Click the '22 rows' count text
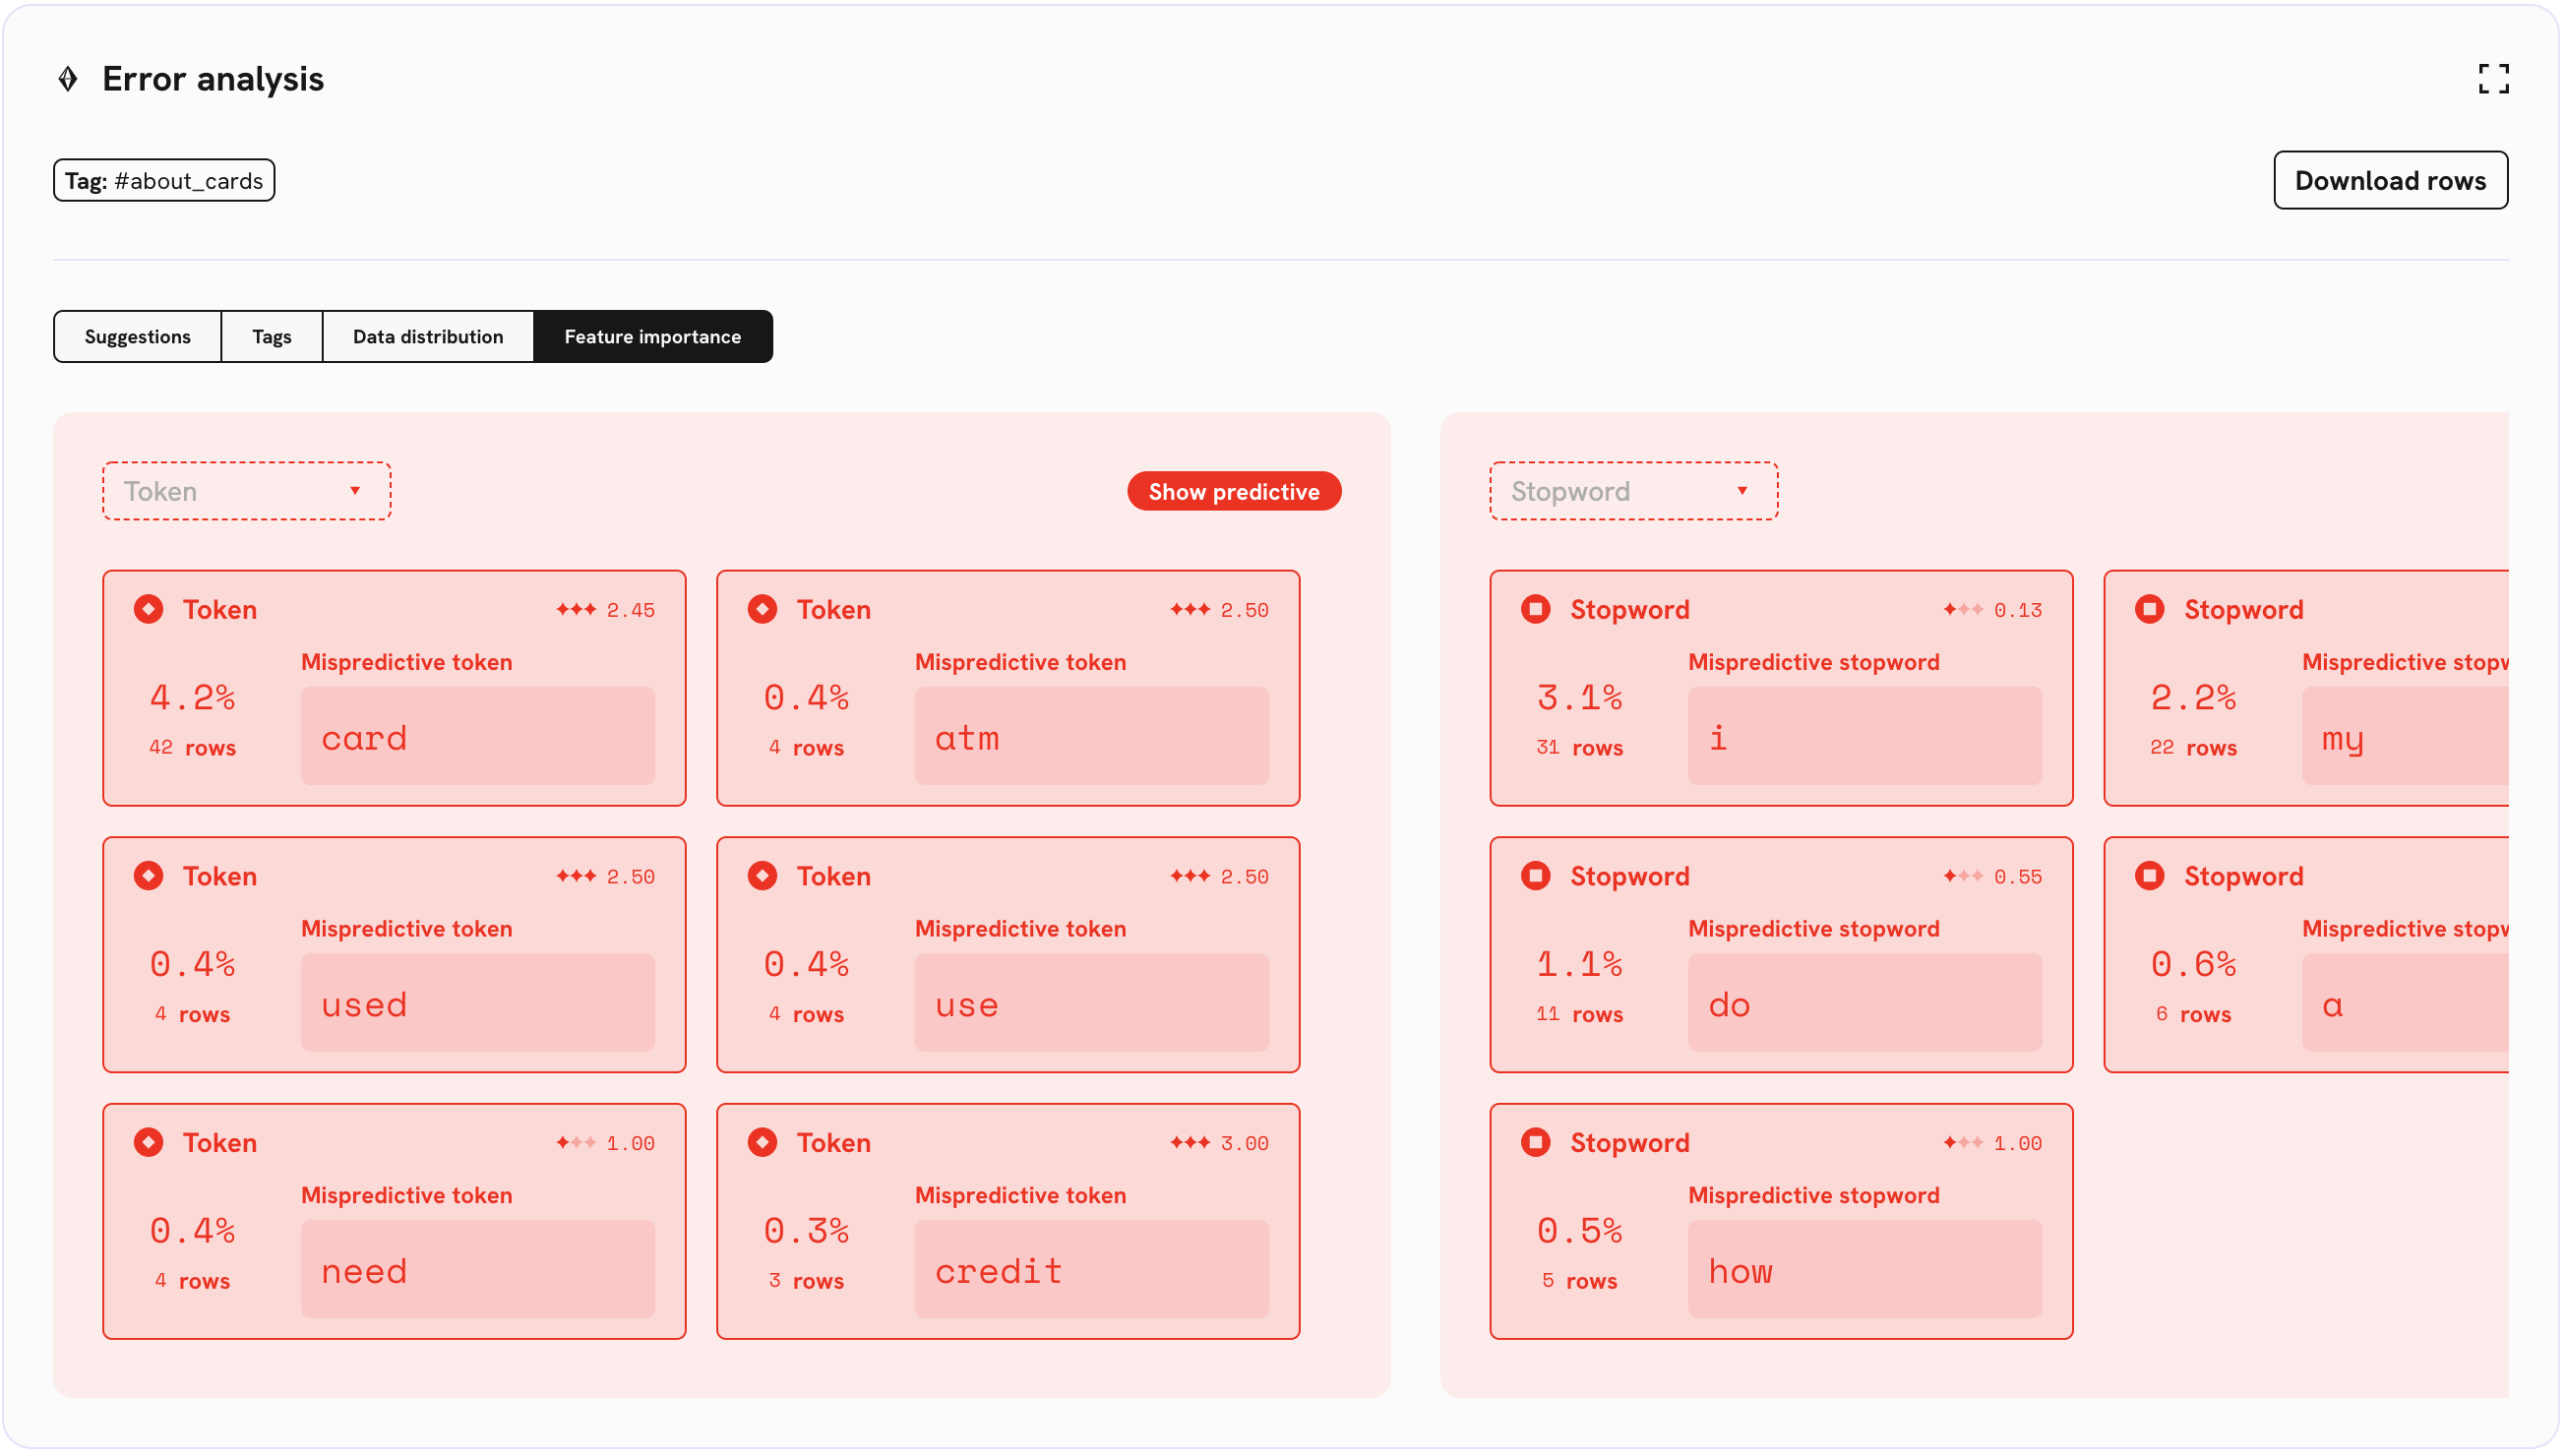Screen dimensions: 2566x1456 pyautogui.click(x=2195, y=749)
